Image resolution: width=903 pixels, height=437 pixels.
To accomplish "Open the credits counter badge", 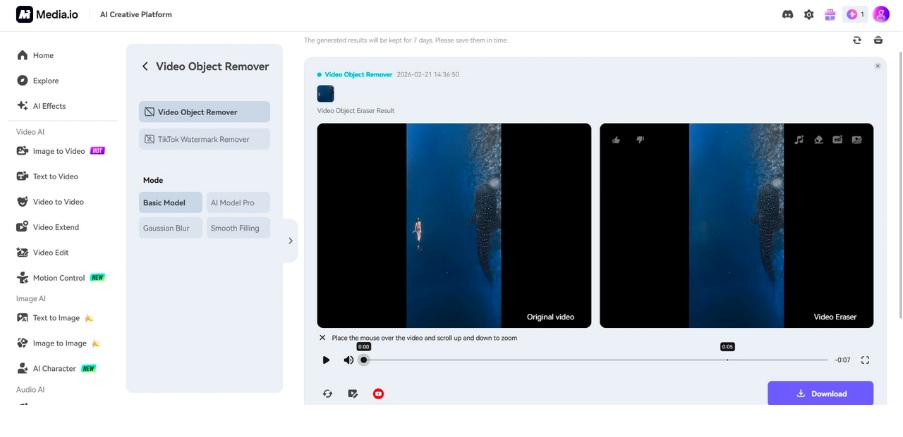I will [x=855, y=14].
